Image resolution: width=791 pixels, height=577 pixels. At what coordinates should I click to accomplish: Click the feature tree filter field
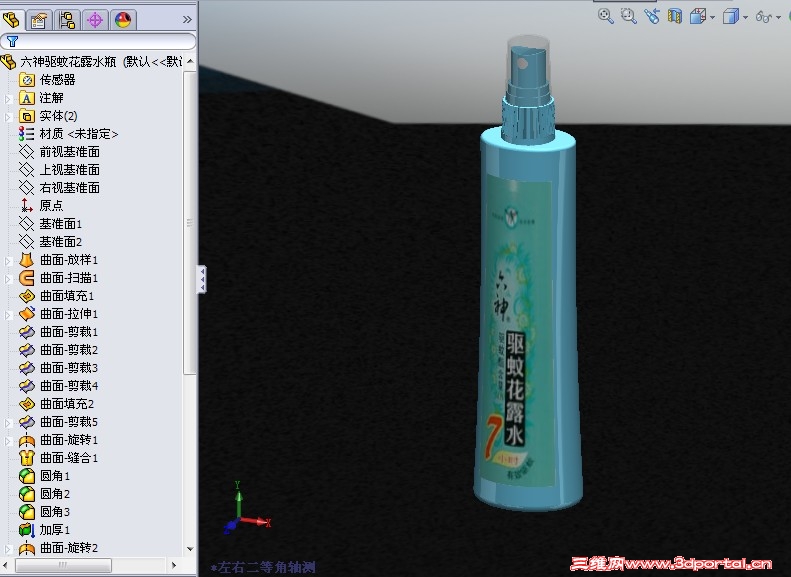98,41
